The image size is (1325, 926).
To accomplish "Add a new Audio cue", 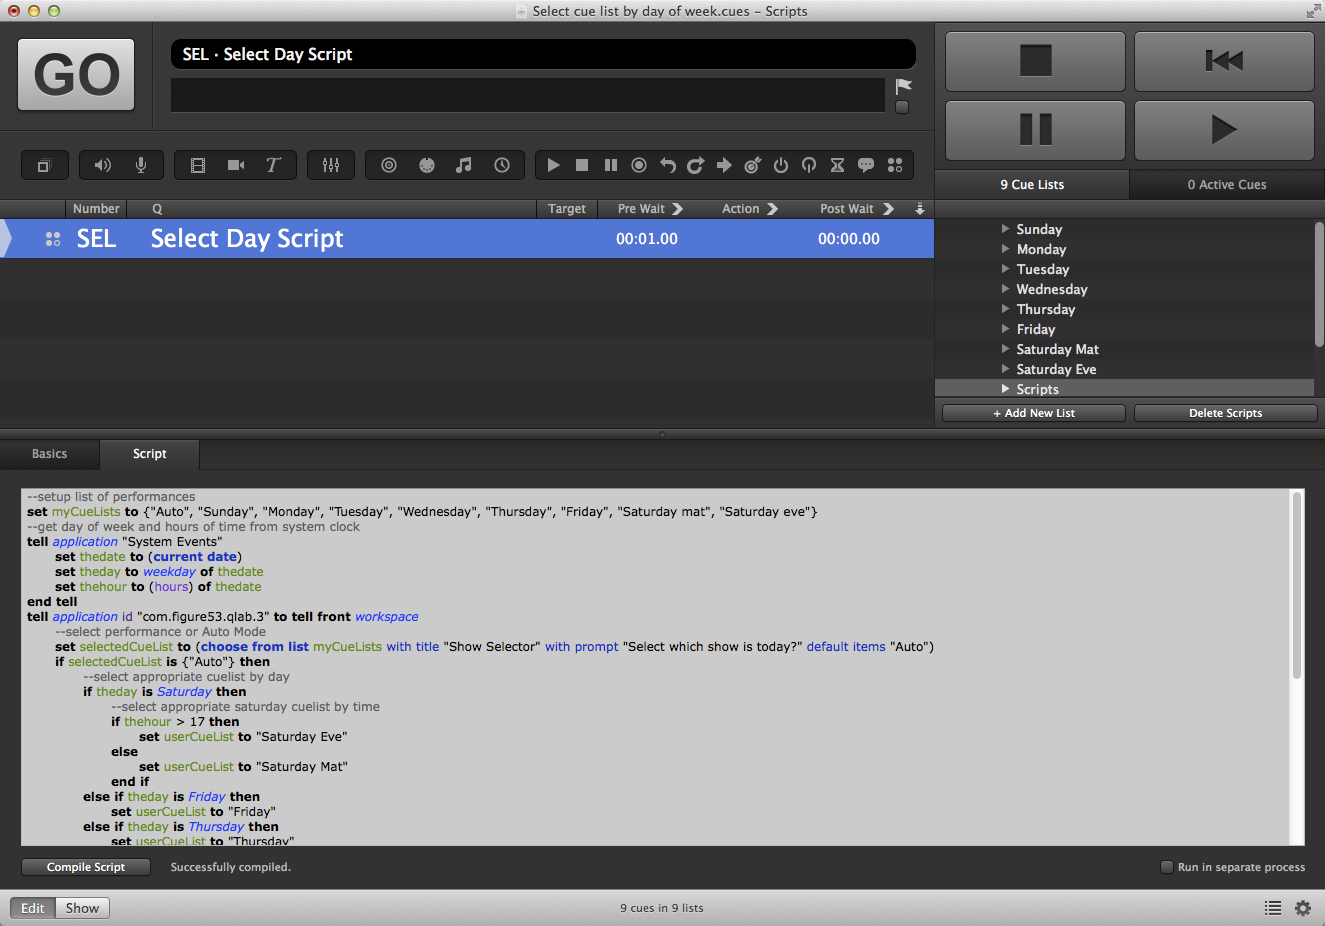I will pos(103,165).
